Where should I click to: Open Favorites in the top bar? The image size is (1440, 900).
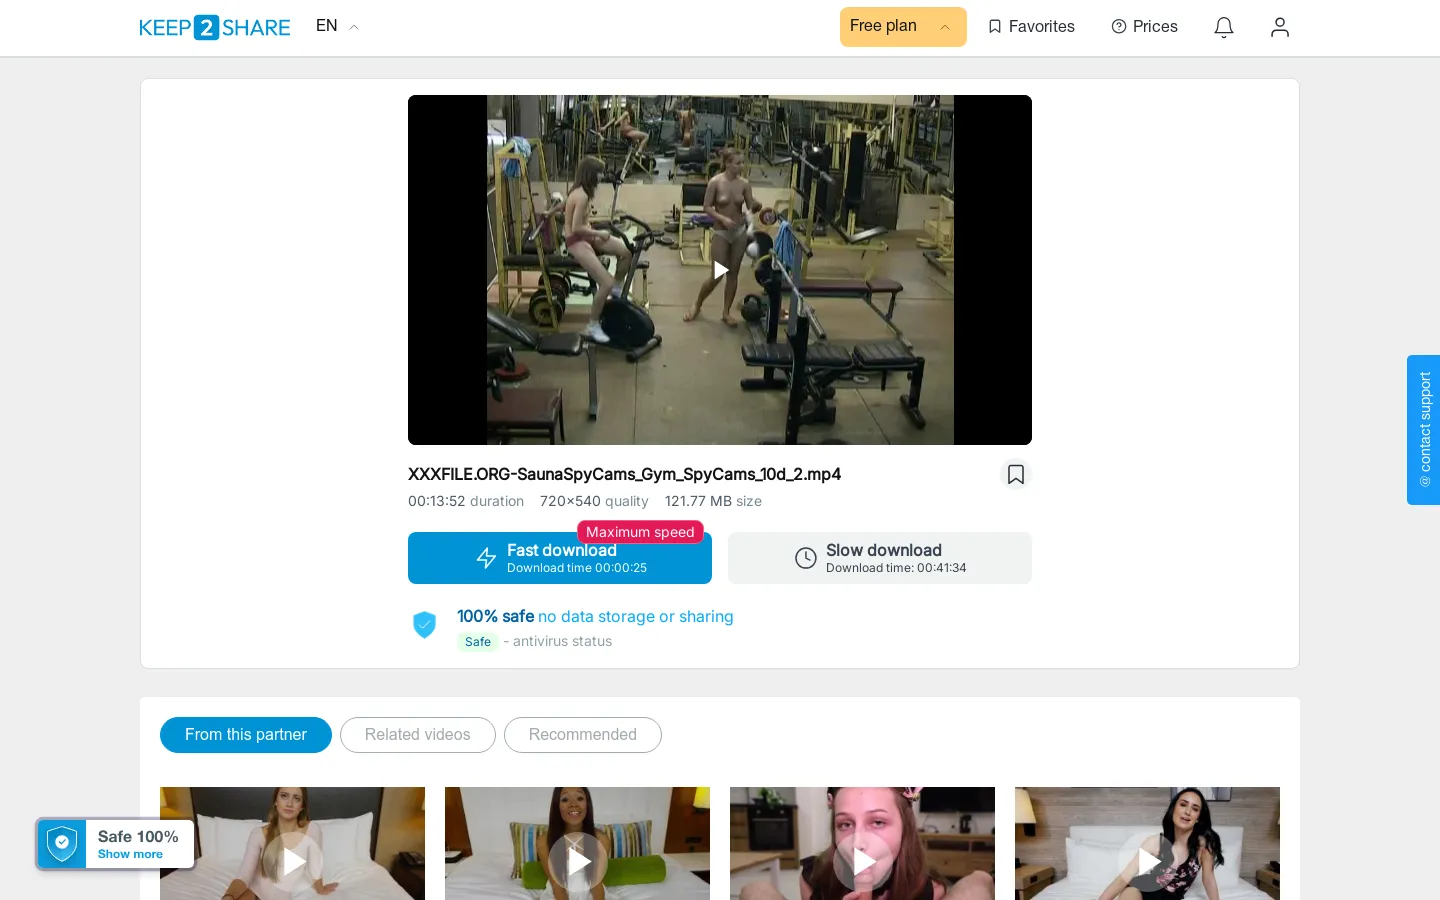click(1031, 27)
